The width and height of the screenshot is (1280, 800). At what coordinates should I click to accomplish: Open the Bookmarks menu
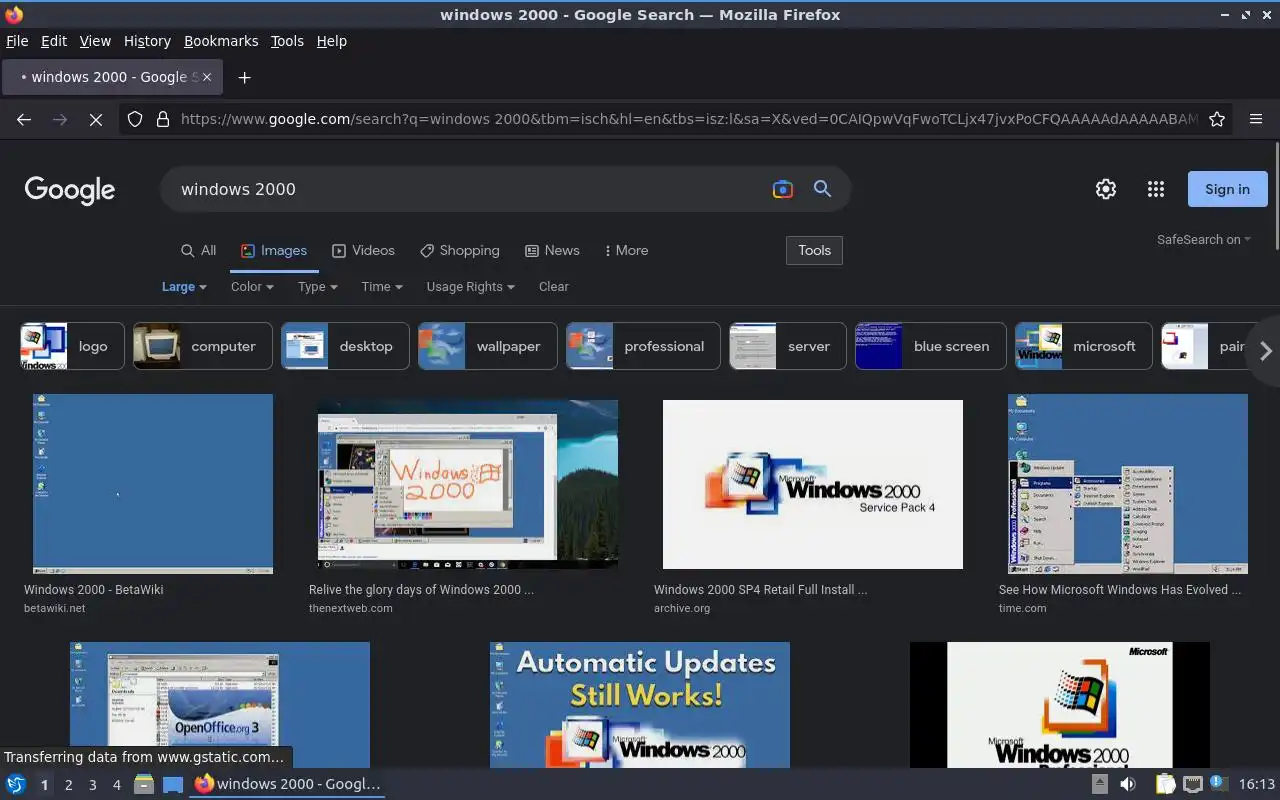pyautogui.click(x=221, y=41)
